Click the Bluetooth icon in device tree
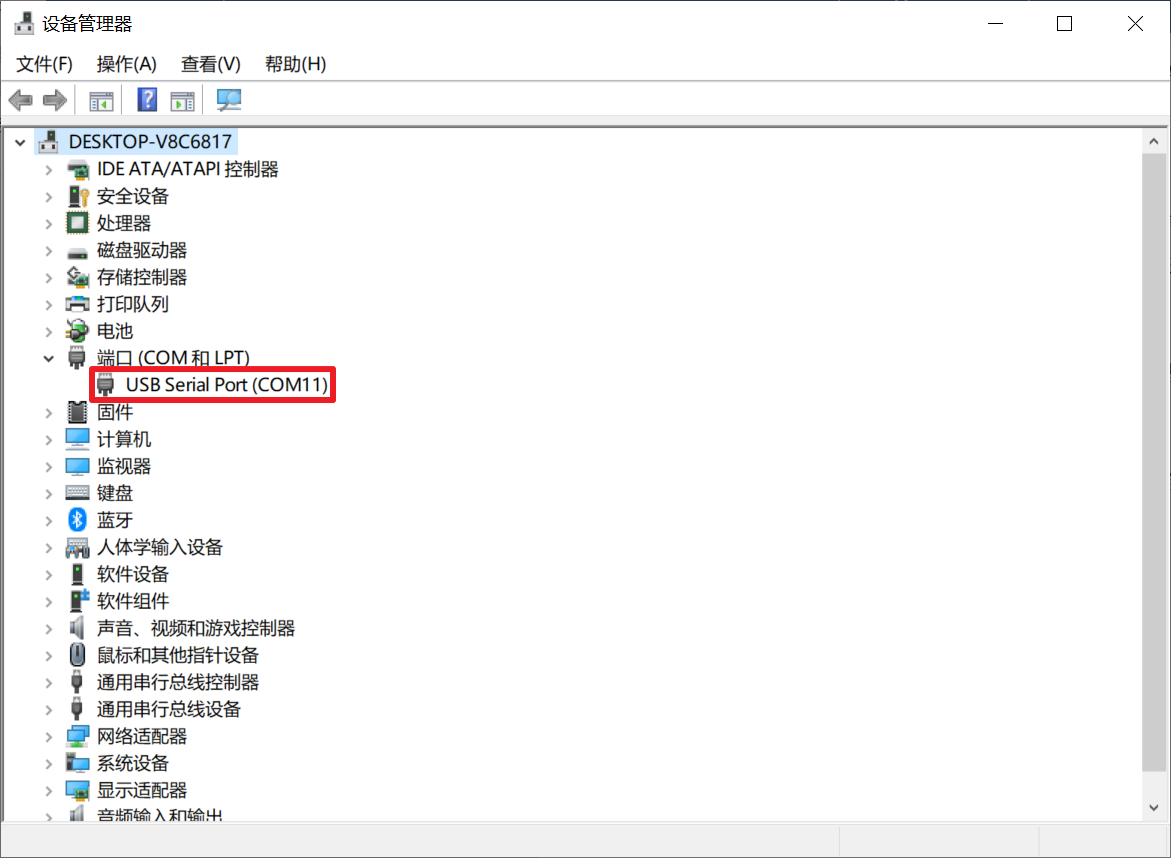 77,520
